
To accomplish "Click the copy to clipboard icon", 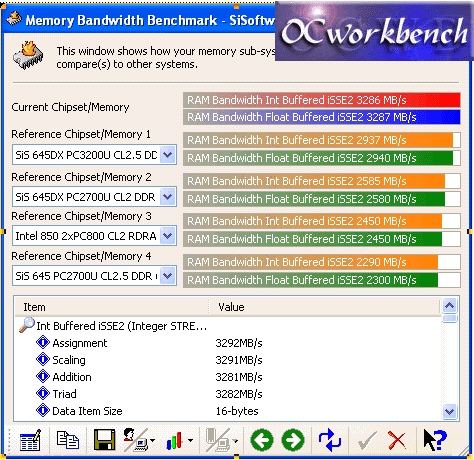I will click(68, 441).
